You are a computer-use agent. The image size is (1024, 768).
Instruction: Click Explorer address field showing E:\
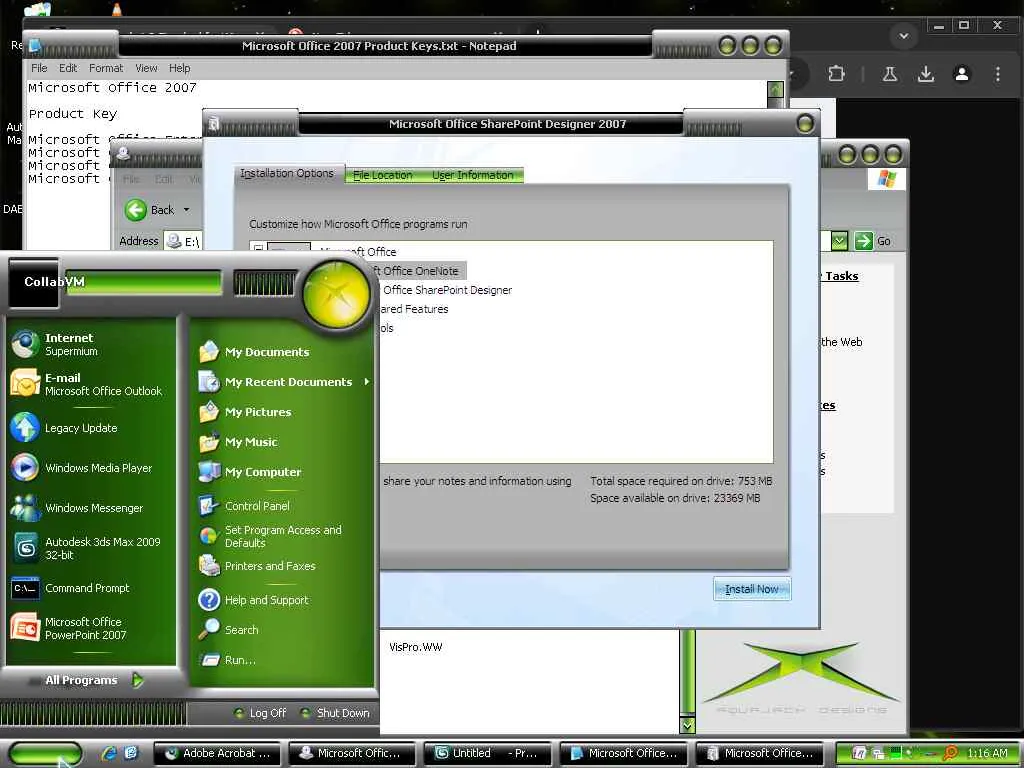pyautogui.click(x=183, y=241)
